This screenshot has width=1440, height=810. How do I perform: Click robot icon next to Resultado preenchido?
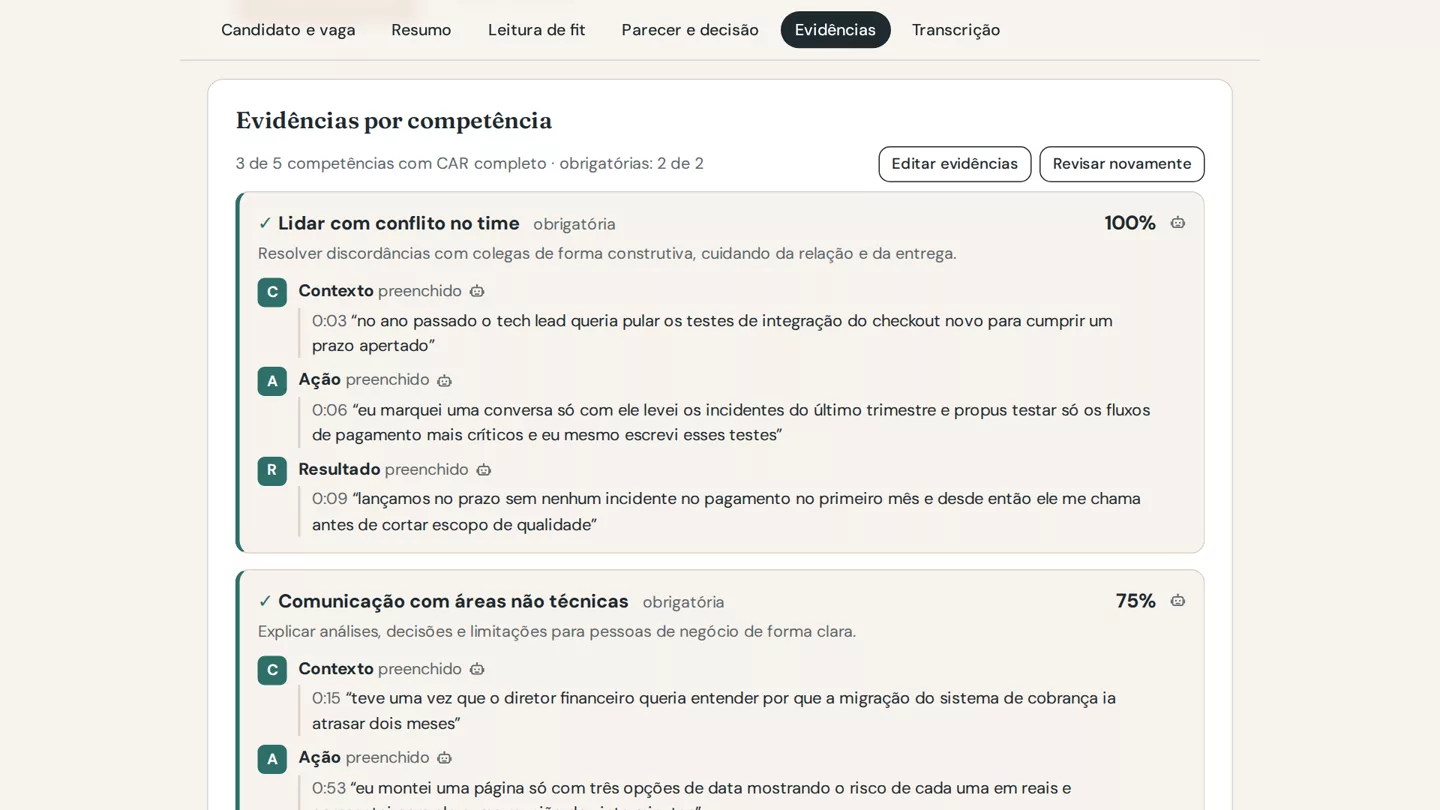(x=484, y=470)
